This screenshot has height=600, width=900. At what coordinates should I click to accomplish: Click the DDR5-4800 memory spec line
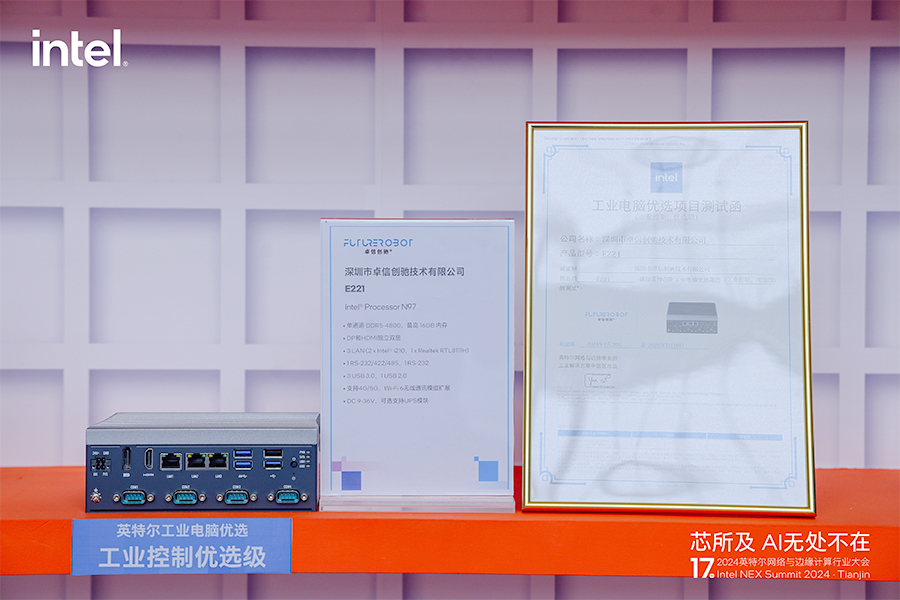coord(395,325)
